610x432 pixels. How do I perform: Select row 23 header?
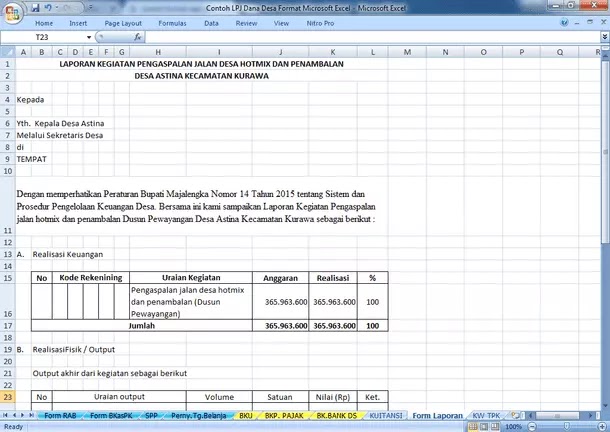point(7,397)
